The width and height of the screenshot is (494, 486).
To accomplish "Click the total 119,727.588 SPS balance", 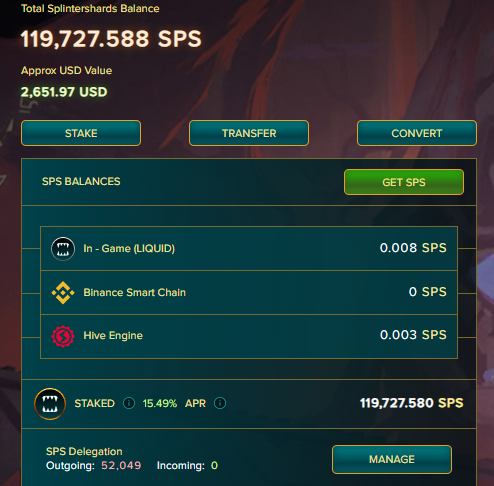I will click(111, 39).
